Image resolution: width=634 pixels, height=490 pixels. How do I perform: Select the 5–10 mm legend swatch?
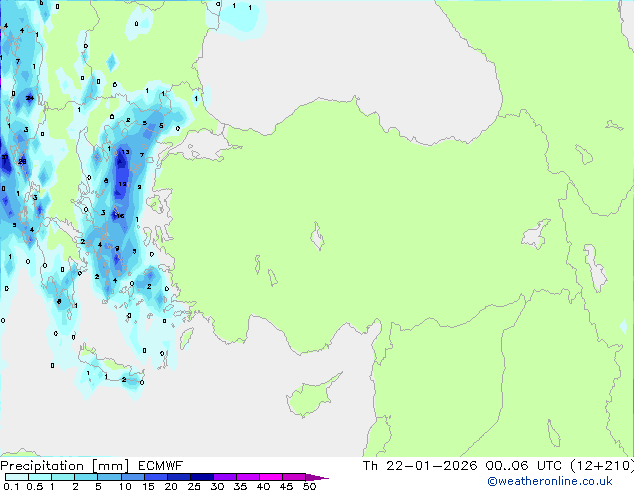[109, 477]
